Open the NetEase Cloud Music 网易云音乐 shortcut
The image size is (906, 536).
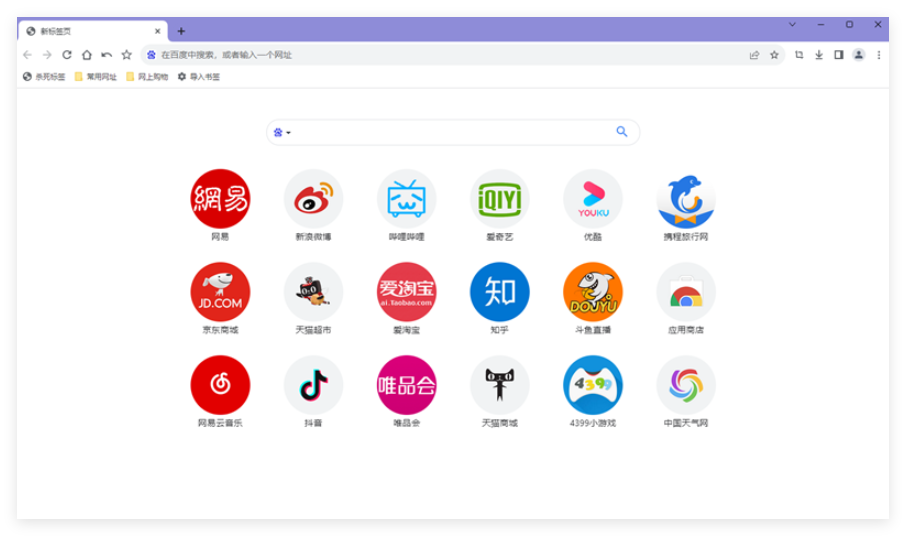pos(220,385)
